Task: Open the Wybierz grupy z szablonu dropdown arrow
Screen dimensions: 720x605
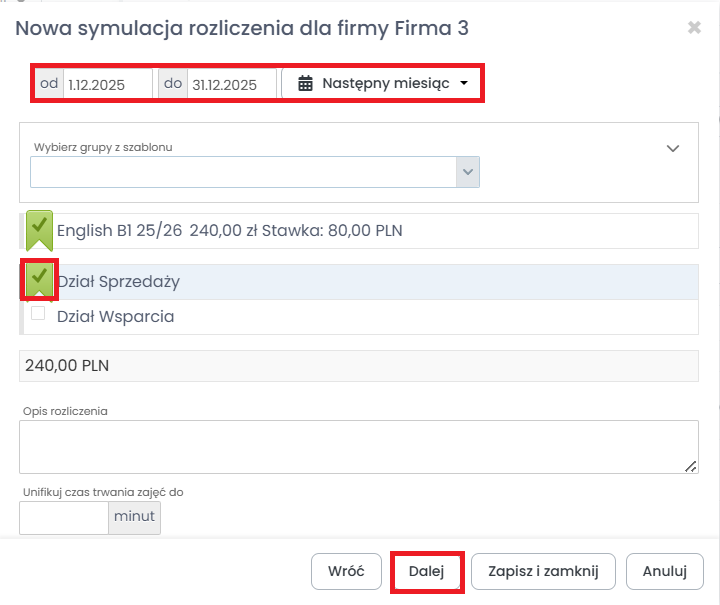Action: coord(467,172)
